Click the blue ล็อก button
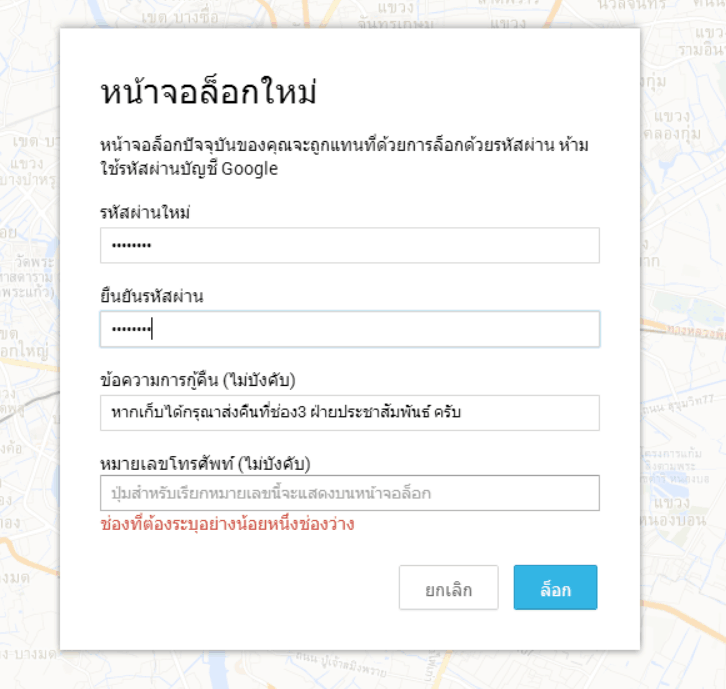 [555, 588]
